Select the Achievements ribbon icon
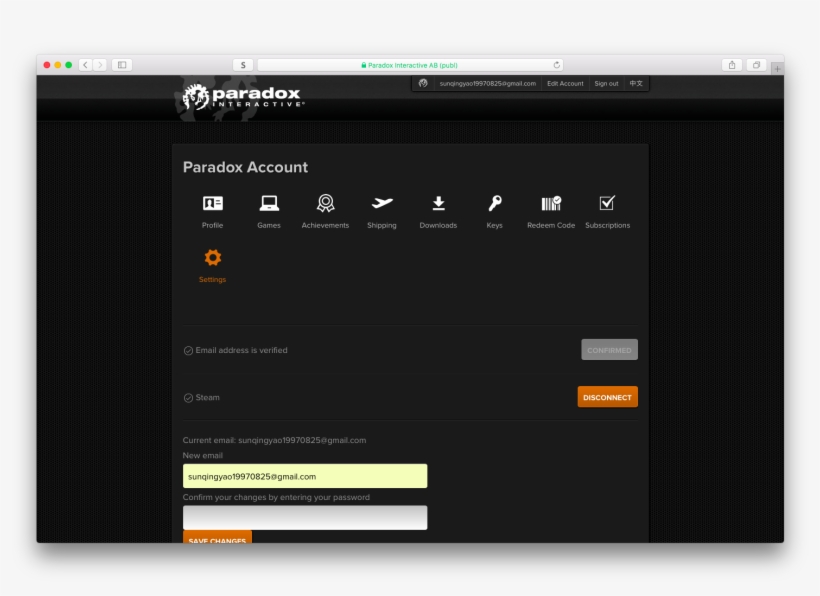820x596 pixels. point(325,204)
